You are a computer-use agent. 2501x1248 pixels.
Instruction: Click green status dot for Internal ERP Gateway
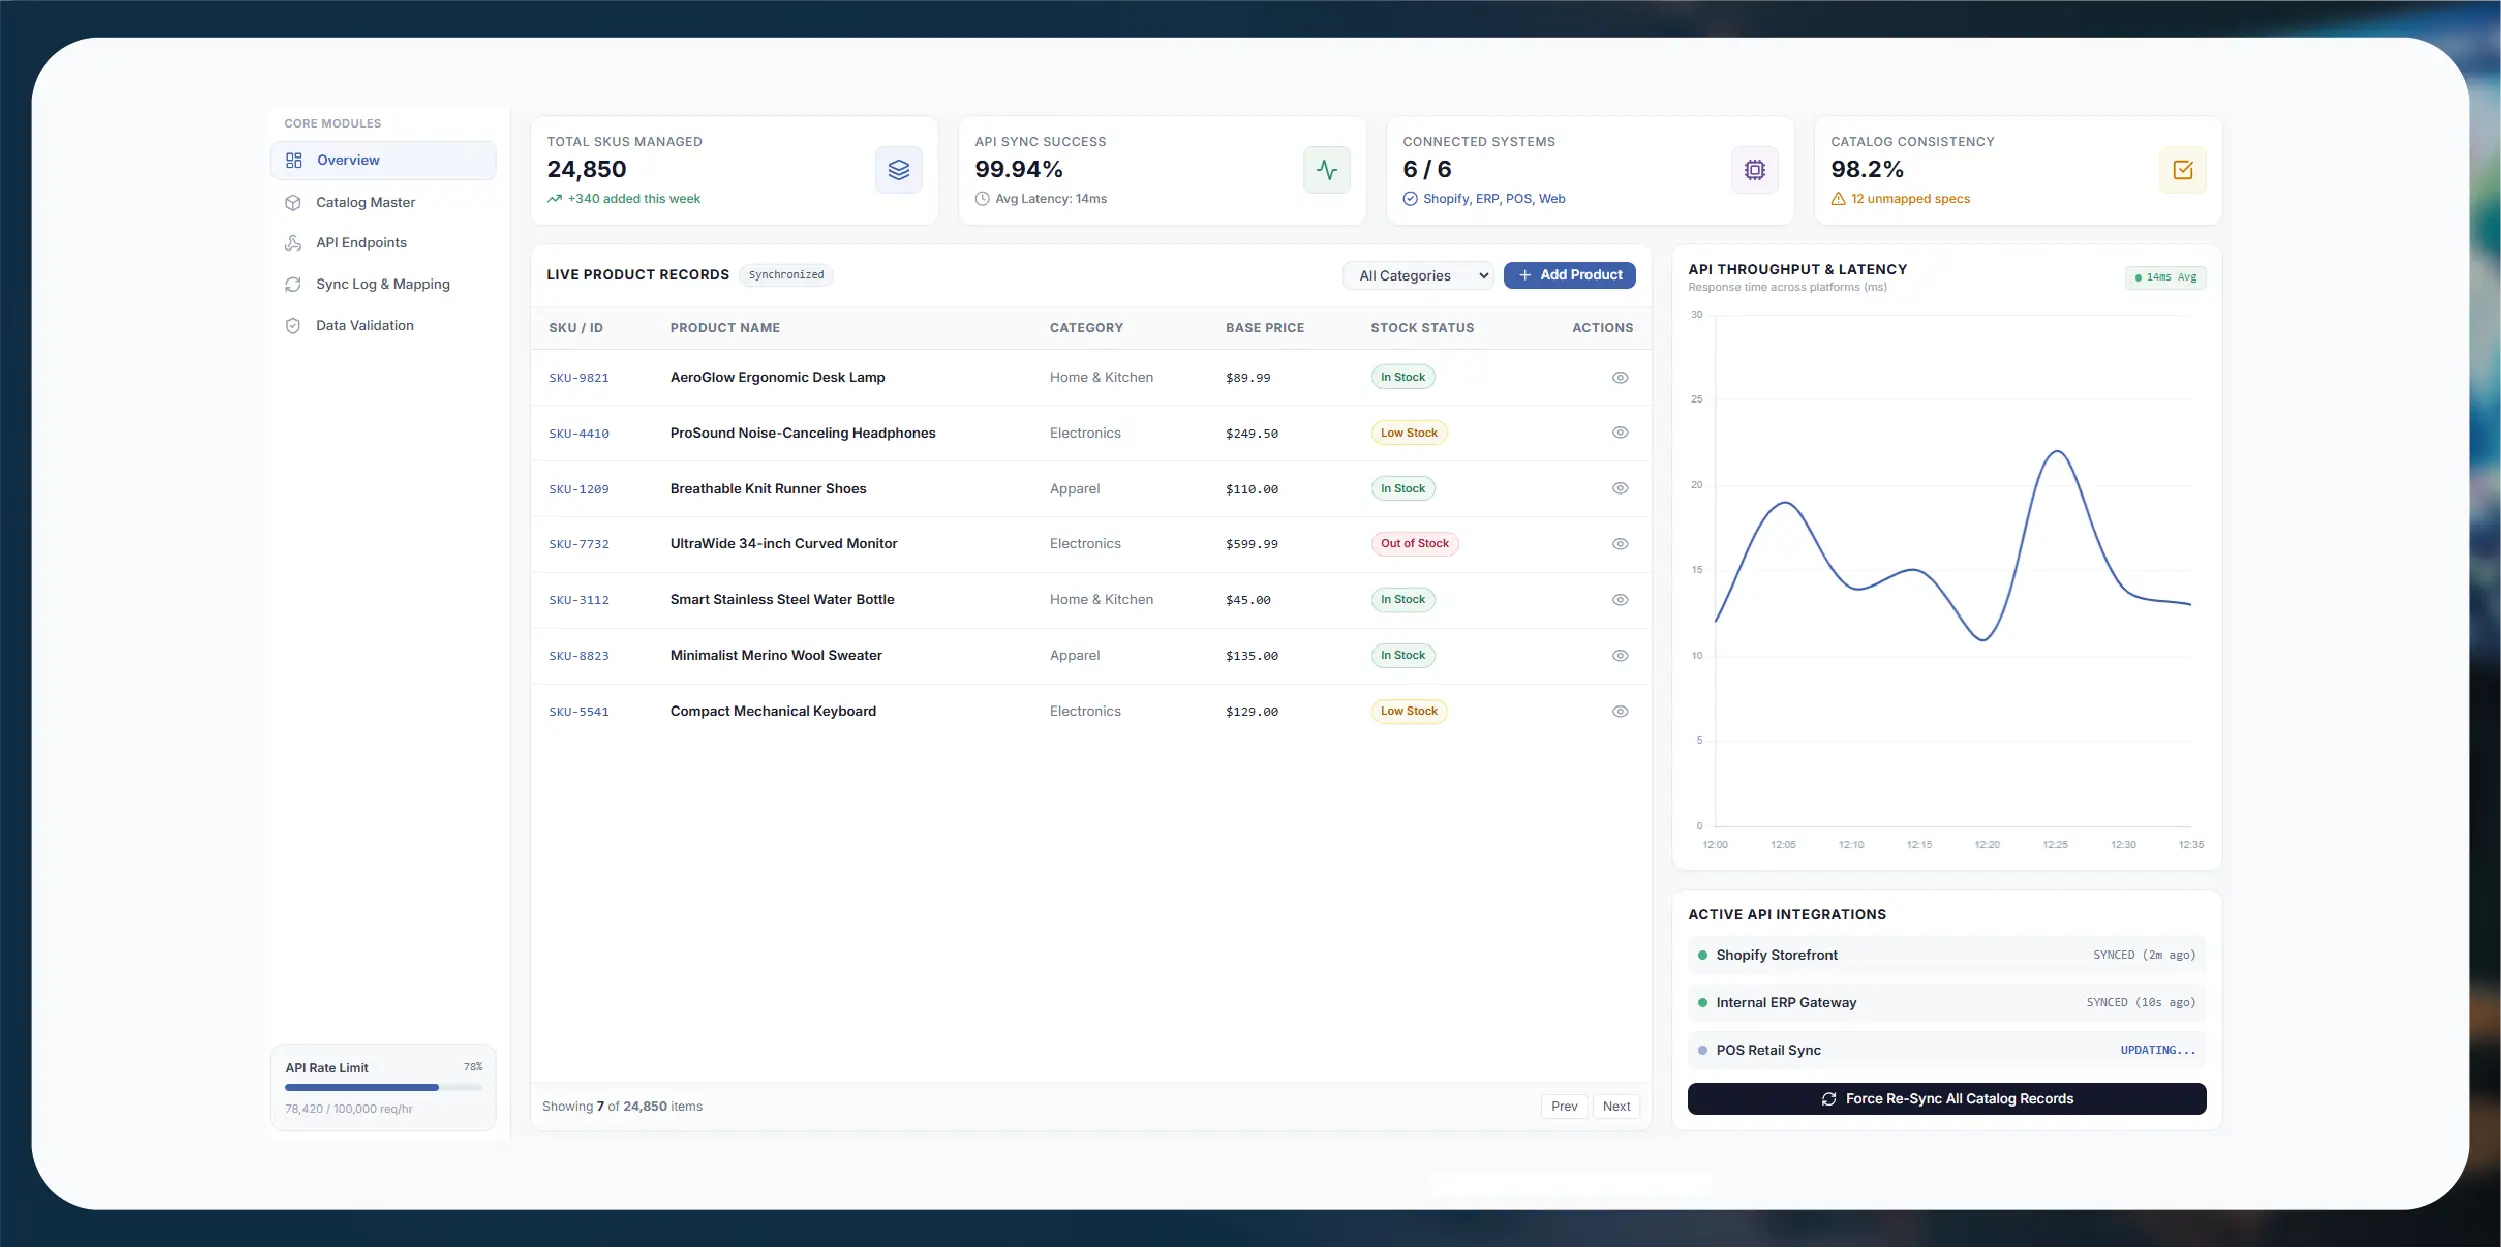1702,1003
